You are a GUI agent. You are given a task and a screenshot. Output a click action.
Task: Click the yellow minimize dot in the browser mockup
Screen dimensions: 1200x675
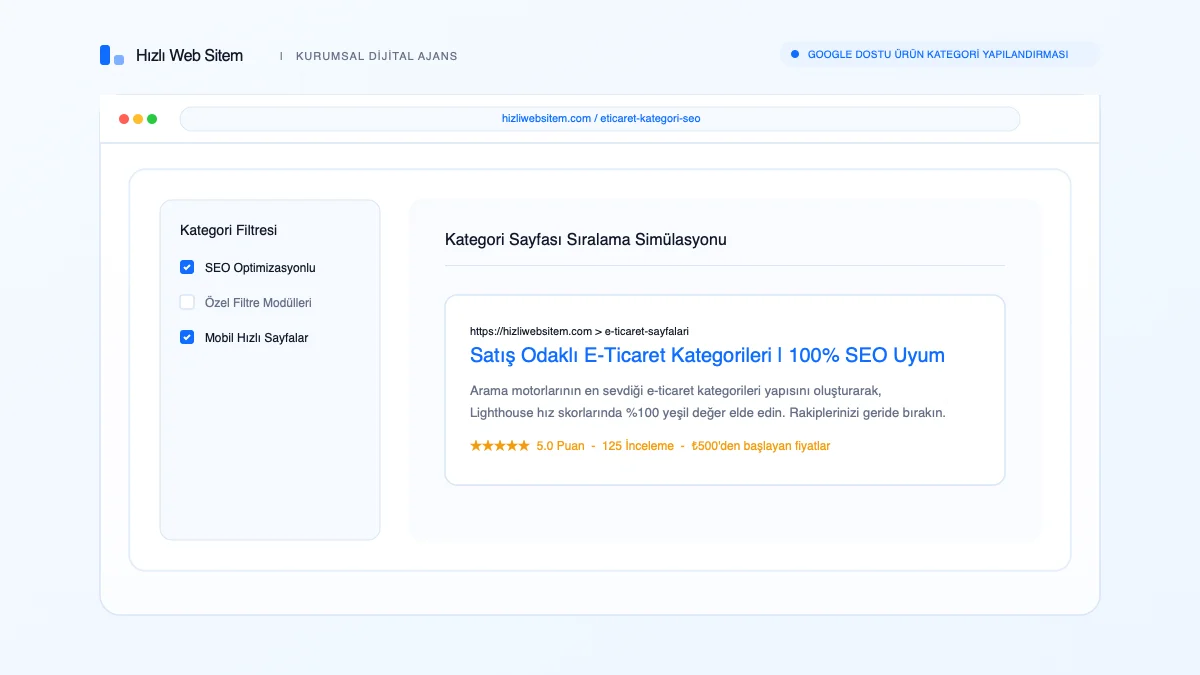tap(138, 119)
